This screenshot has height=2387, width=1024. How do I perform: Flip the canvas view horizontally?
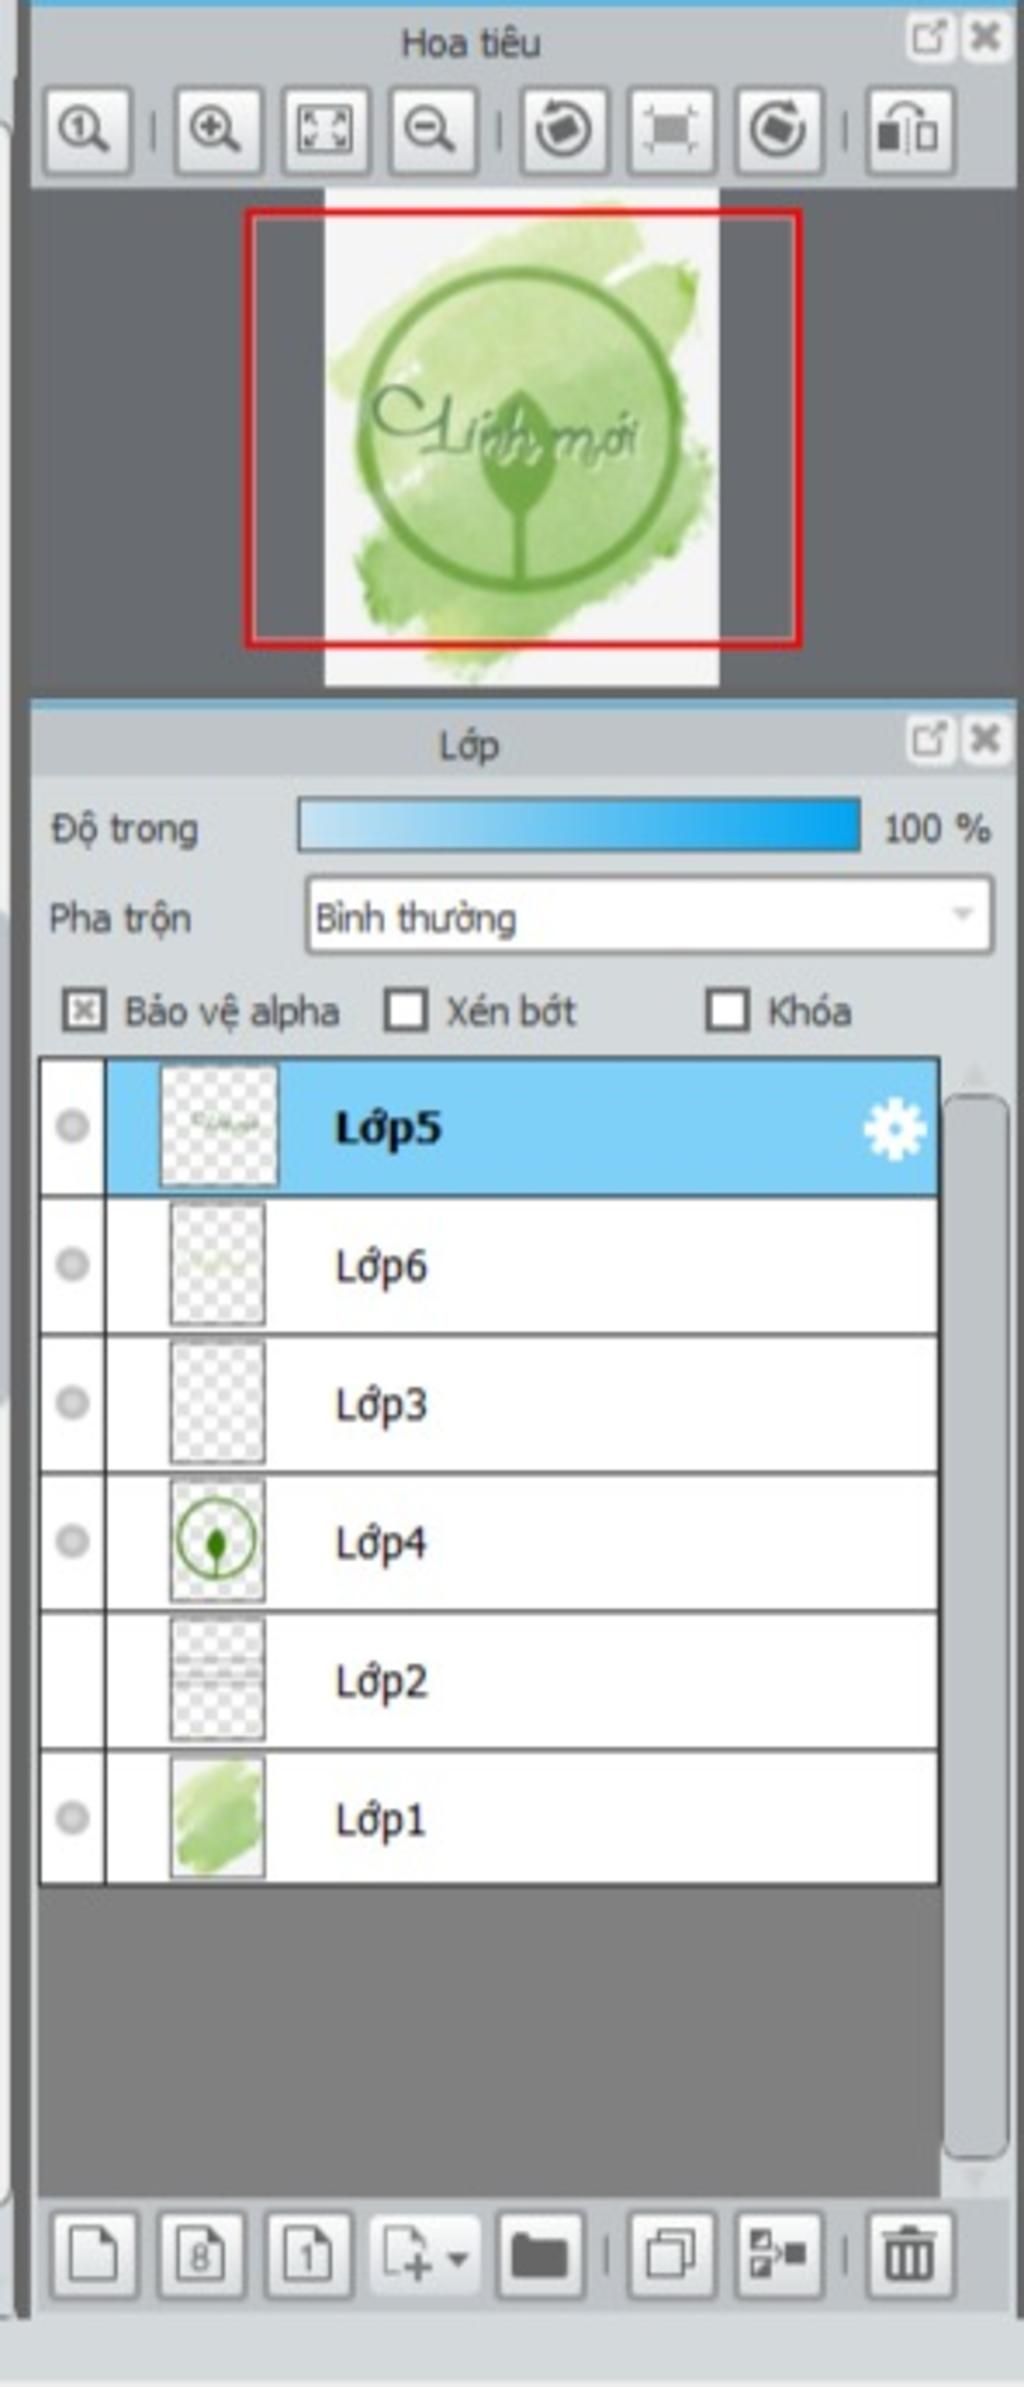[909, 130]
